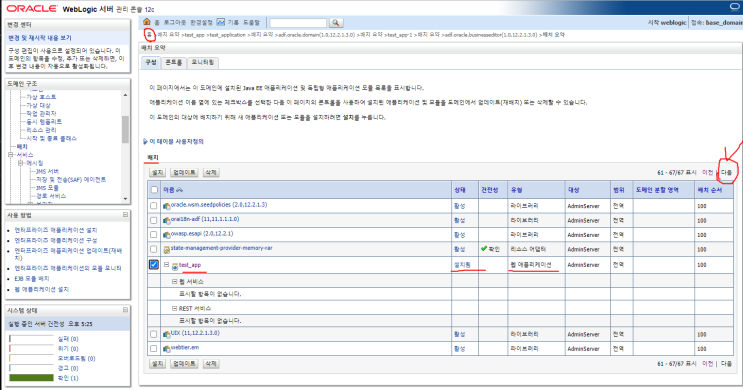Image resolution: width=743 pixels, height=390 pixels.
Task: Check the UIX row checkbox
Action: coord(154,334)
